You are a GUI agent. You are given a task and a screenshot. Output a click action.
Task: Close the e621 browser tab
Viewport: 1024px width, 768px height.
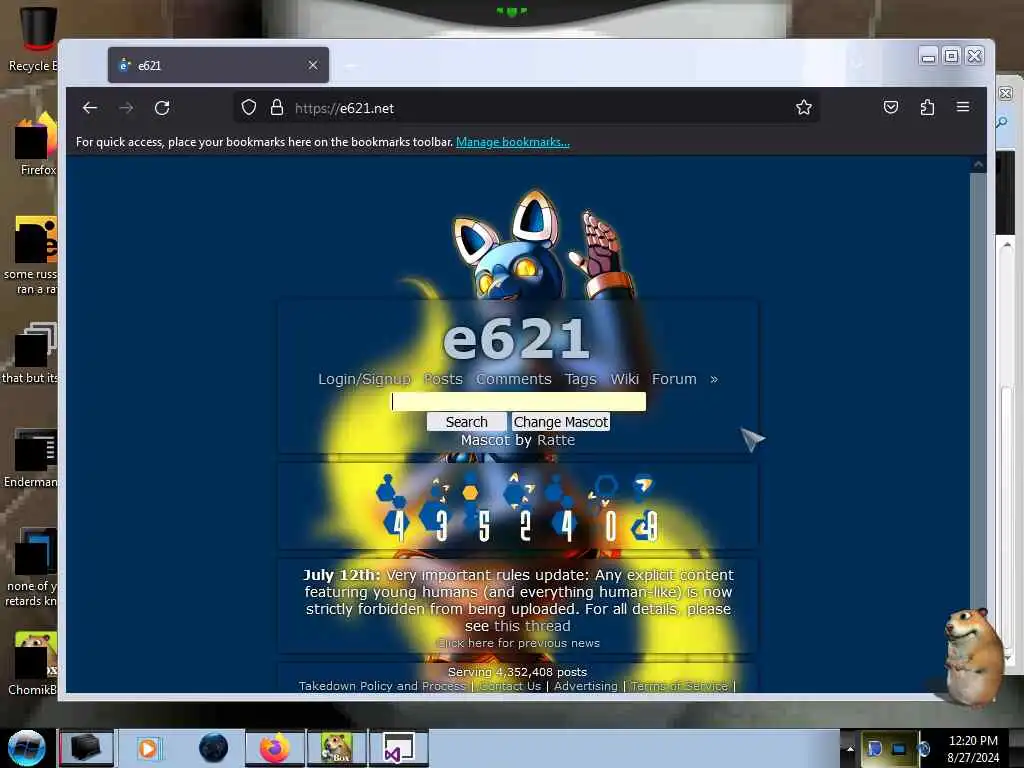(x=313, y=65)
